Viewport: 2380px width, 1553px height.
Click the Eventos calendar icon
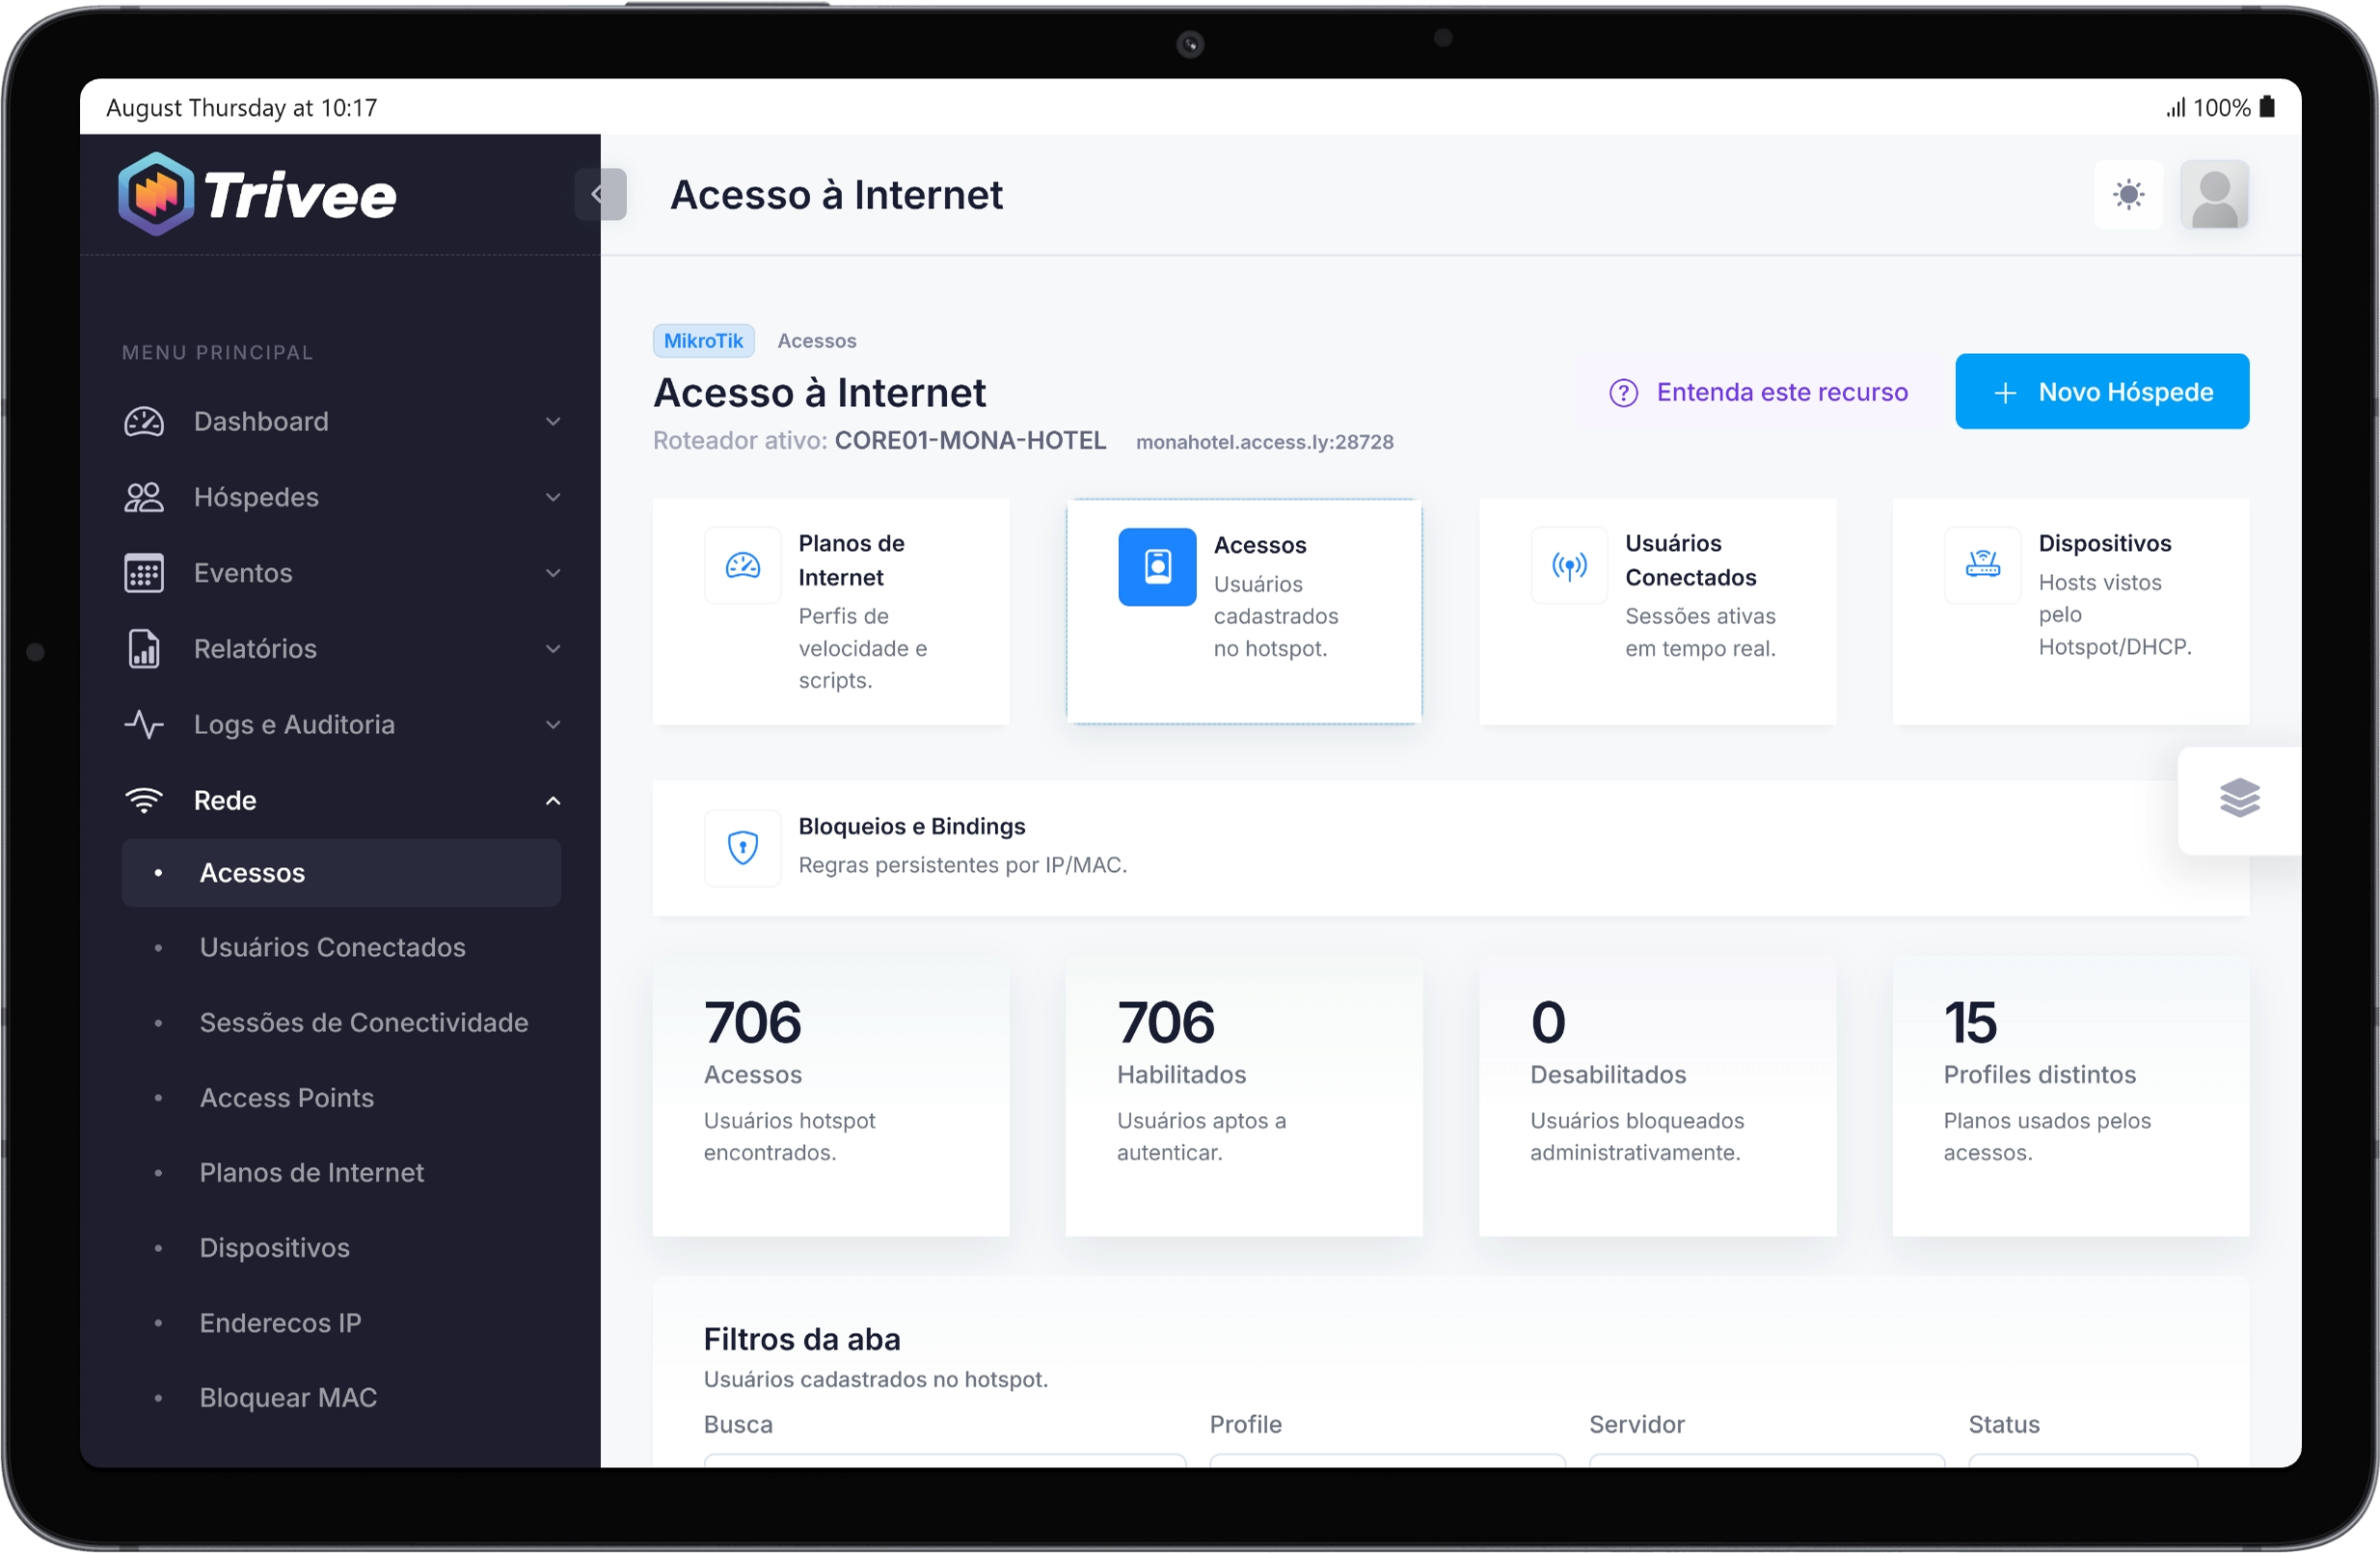144,573
